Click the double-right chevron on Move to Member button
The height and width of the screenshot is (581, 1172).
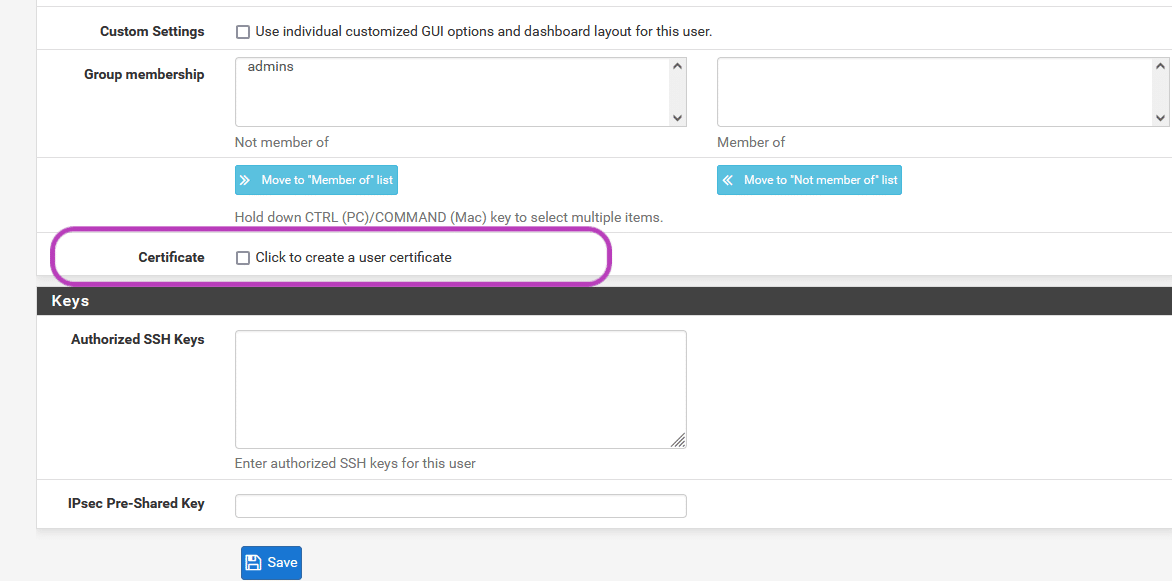pyautogui.click(x=245, y=180)
